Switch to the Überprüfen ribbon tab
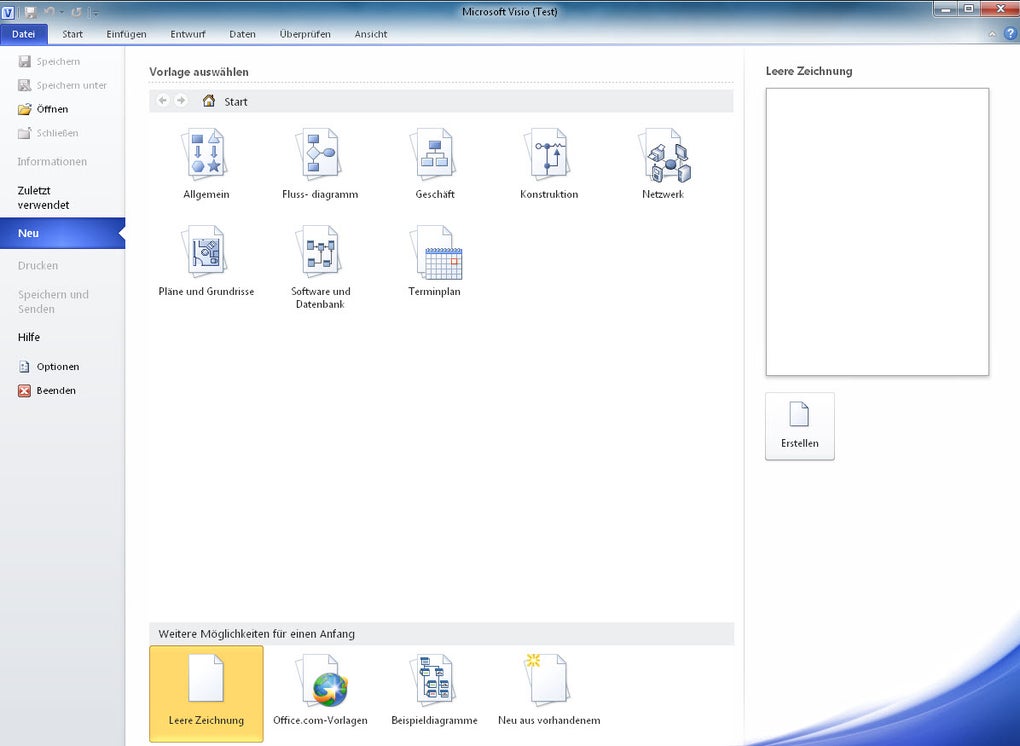 (x=305, y=34)
